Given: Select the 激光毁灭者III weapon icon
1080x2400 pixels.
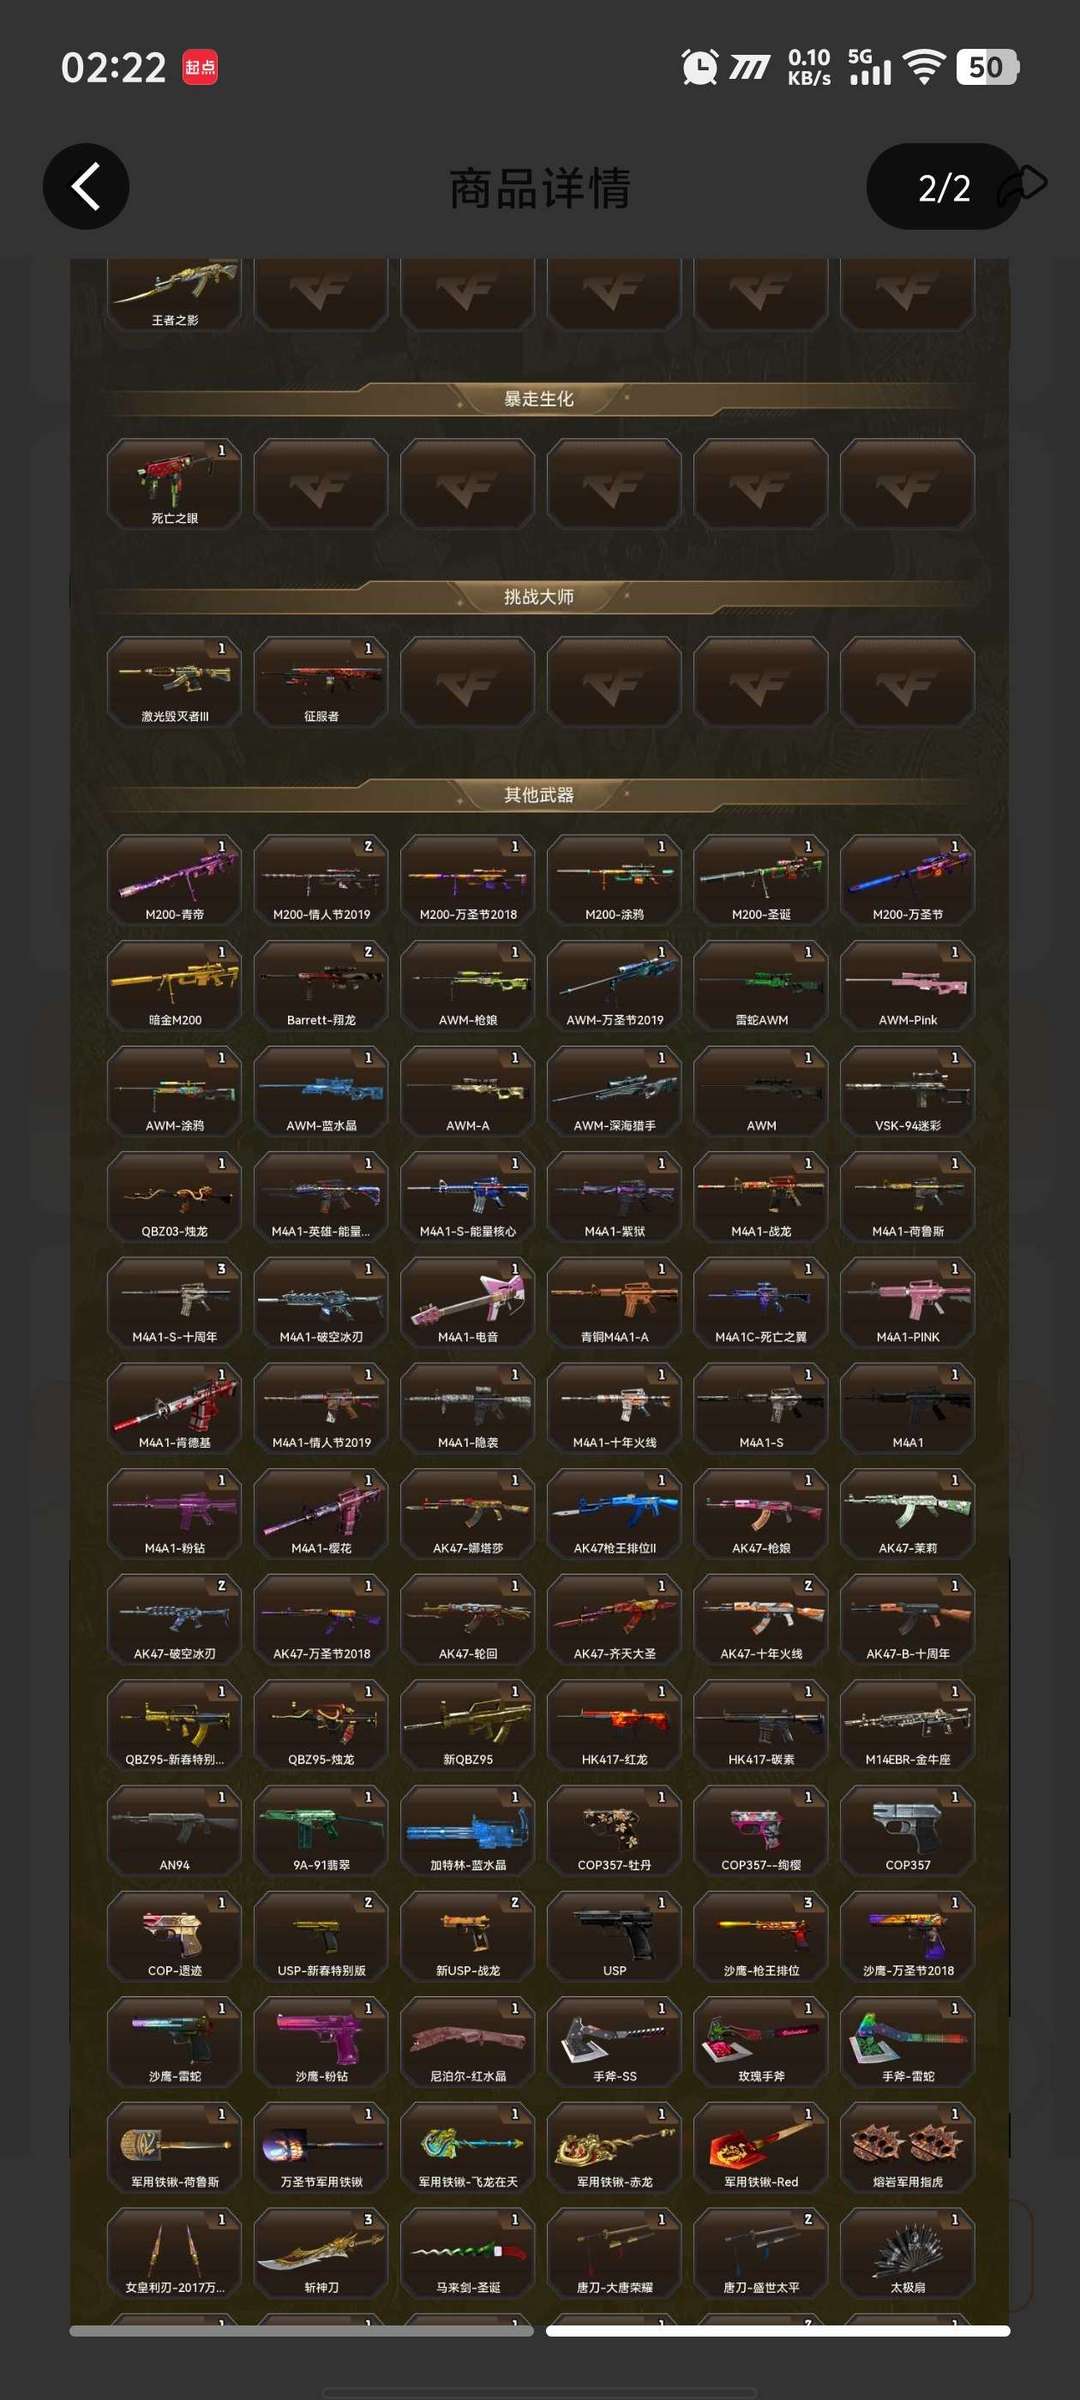Looking at the screenshot, I should [x=174, y=681].
